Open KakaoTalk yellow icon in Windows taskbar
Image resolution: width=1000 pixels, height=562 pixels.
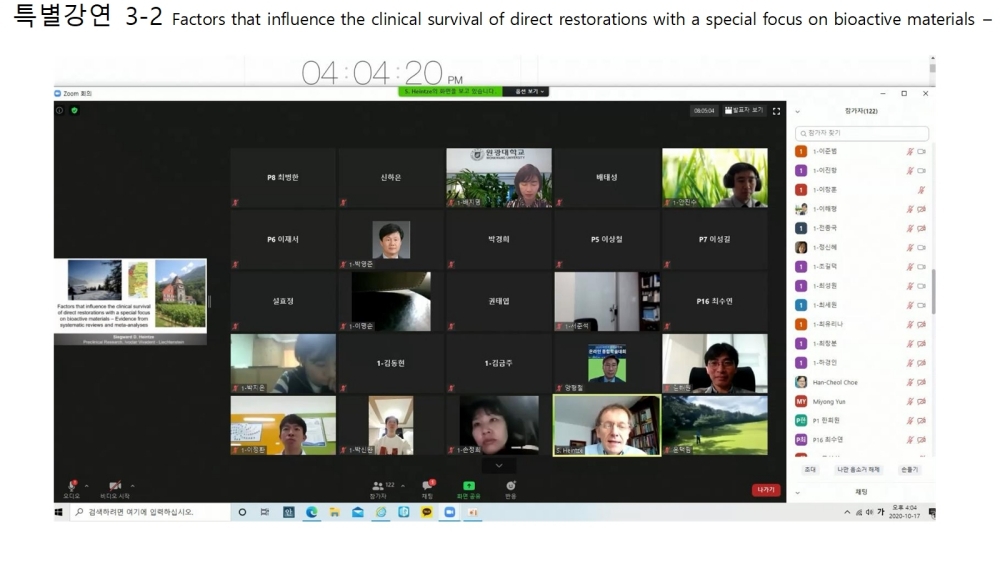pos(427,512)
